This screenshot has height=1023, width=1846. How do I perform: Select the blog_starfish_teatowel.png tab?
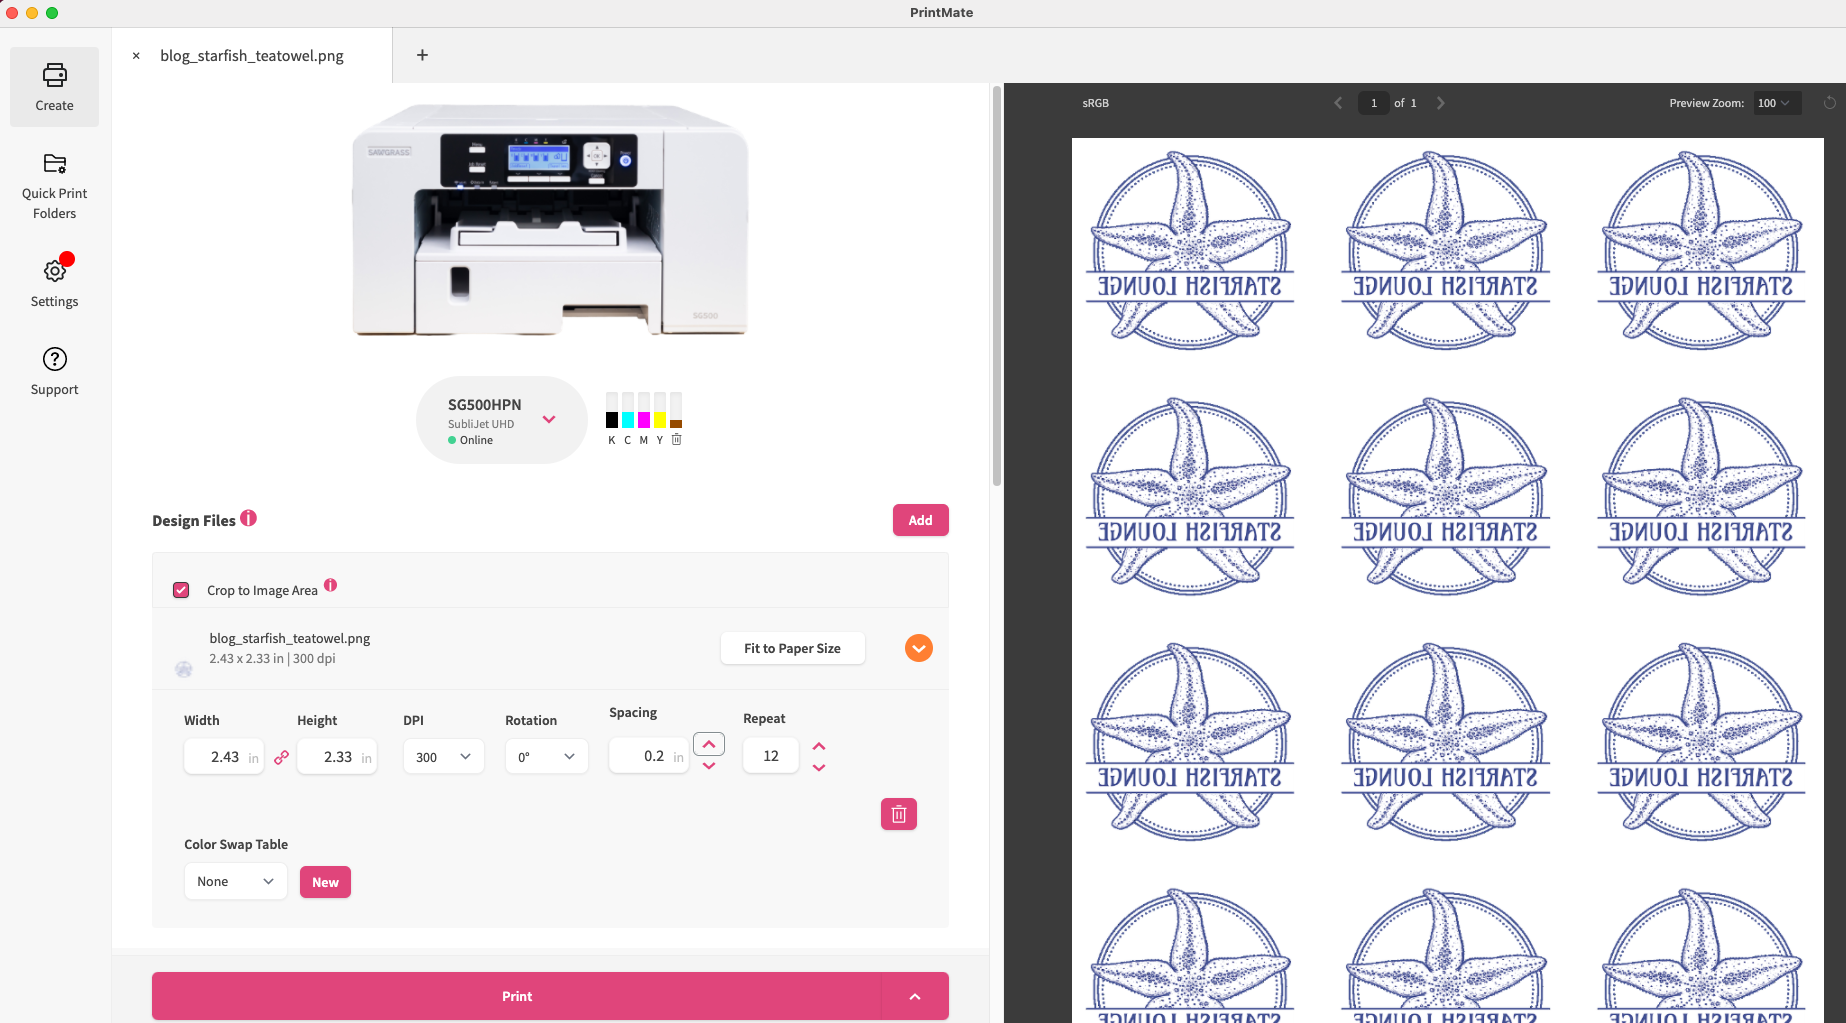[x=252, y=56]
